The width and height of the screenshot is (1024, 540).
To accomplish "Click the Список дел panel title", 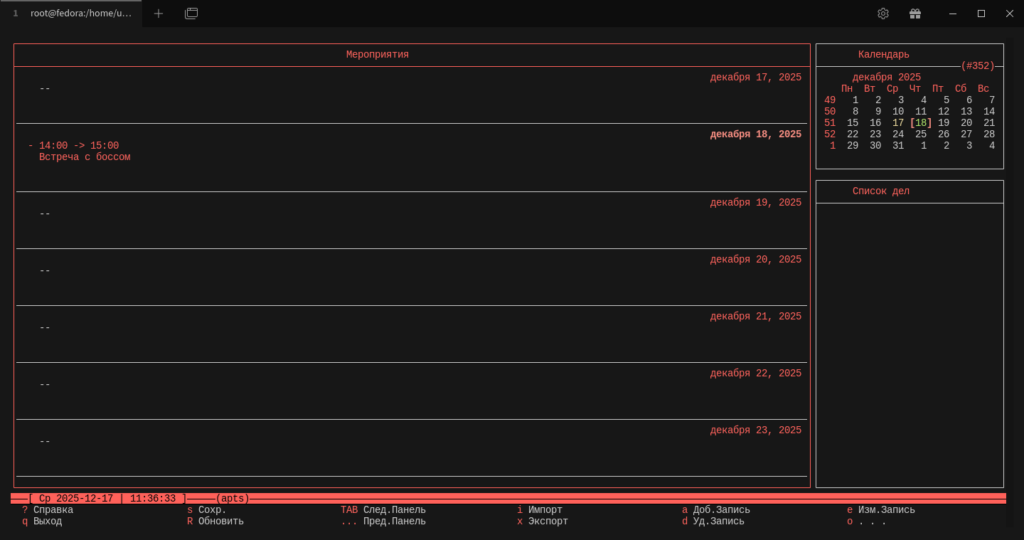I will (x=881, y=191).
